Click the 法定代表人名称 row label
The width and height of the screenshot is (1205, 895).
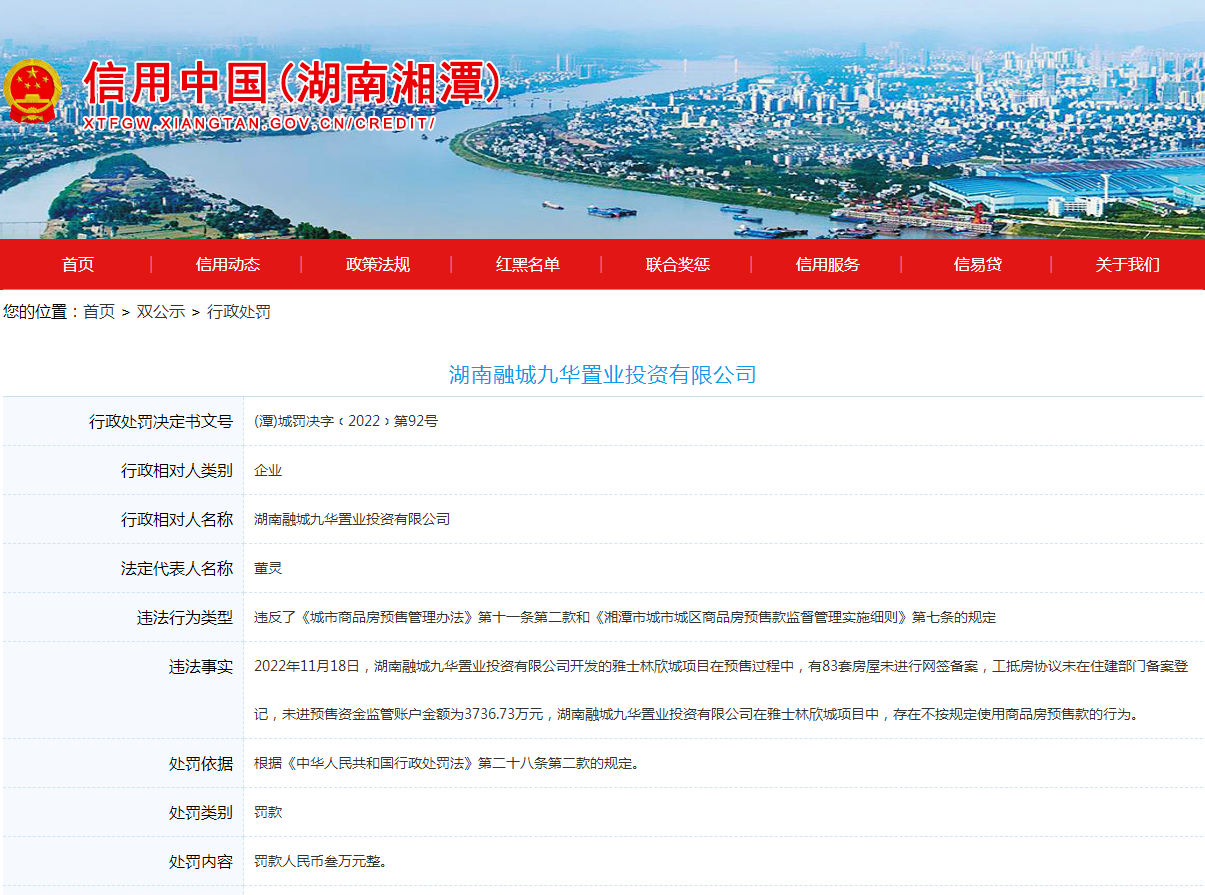177,568
